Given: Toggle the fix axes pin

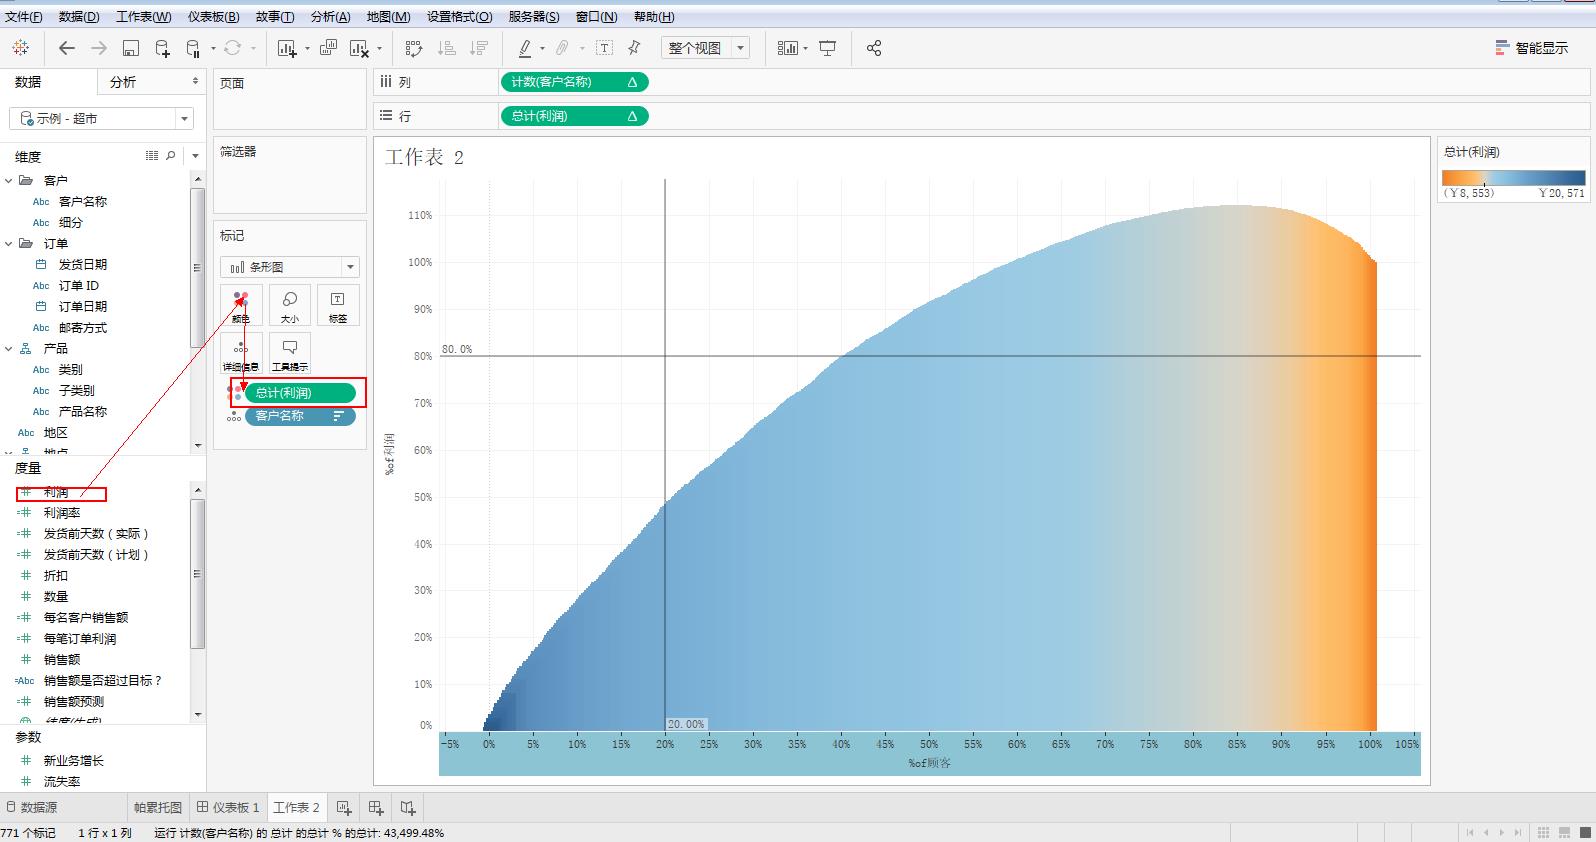Looking at the screenshot, I should [x=634, y=48].
